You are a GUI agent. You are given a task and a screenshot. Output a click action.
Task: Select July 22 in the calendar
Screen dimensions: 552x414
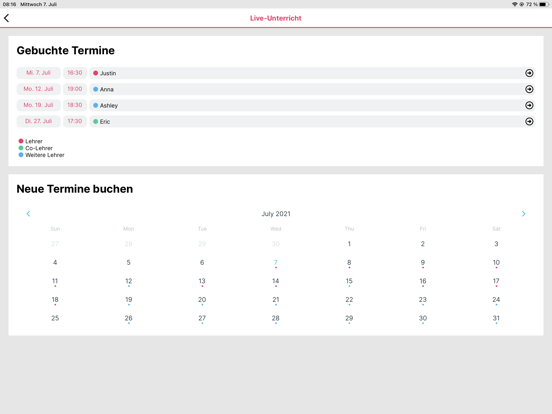tap(349, 300)
